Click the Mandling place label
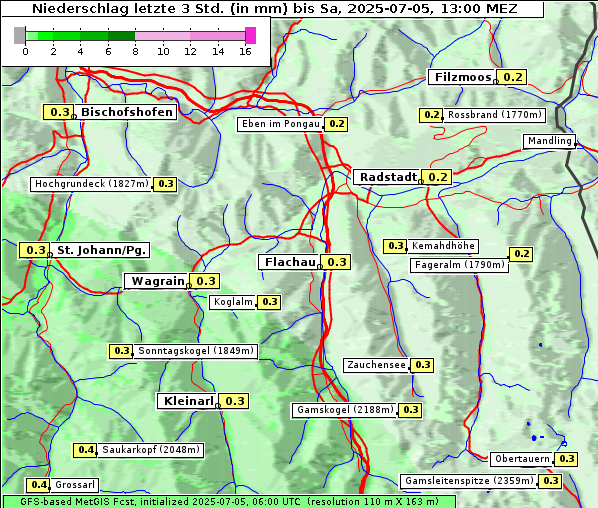Image resolution: width=598 pixels, height=508 pixels. 549,141
